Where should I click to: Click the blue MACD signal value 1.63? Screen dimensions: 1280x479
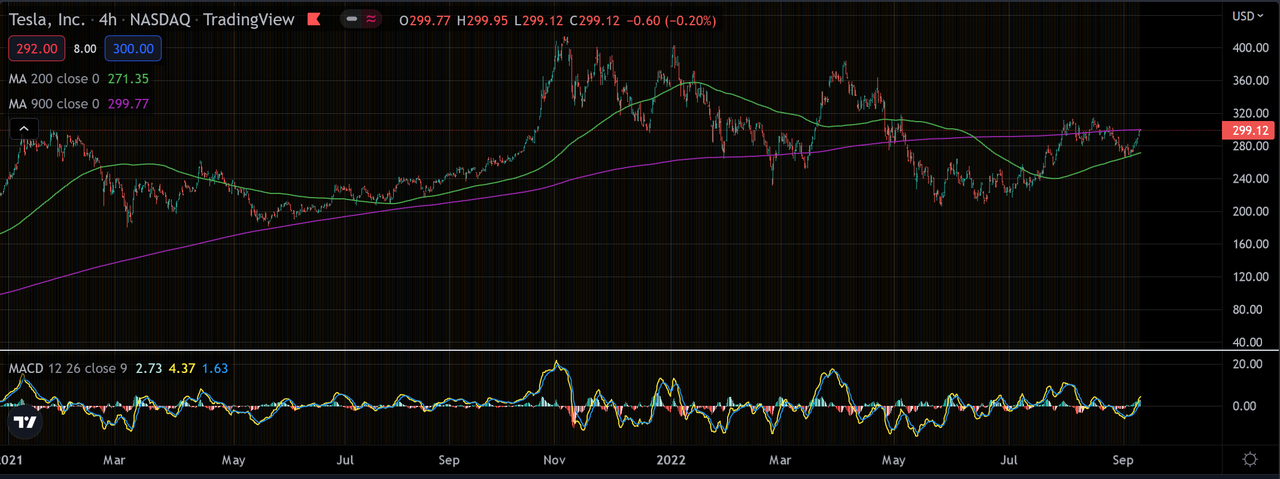[215, 369]
